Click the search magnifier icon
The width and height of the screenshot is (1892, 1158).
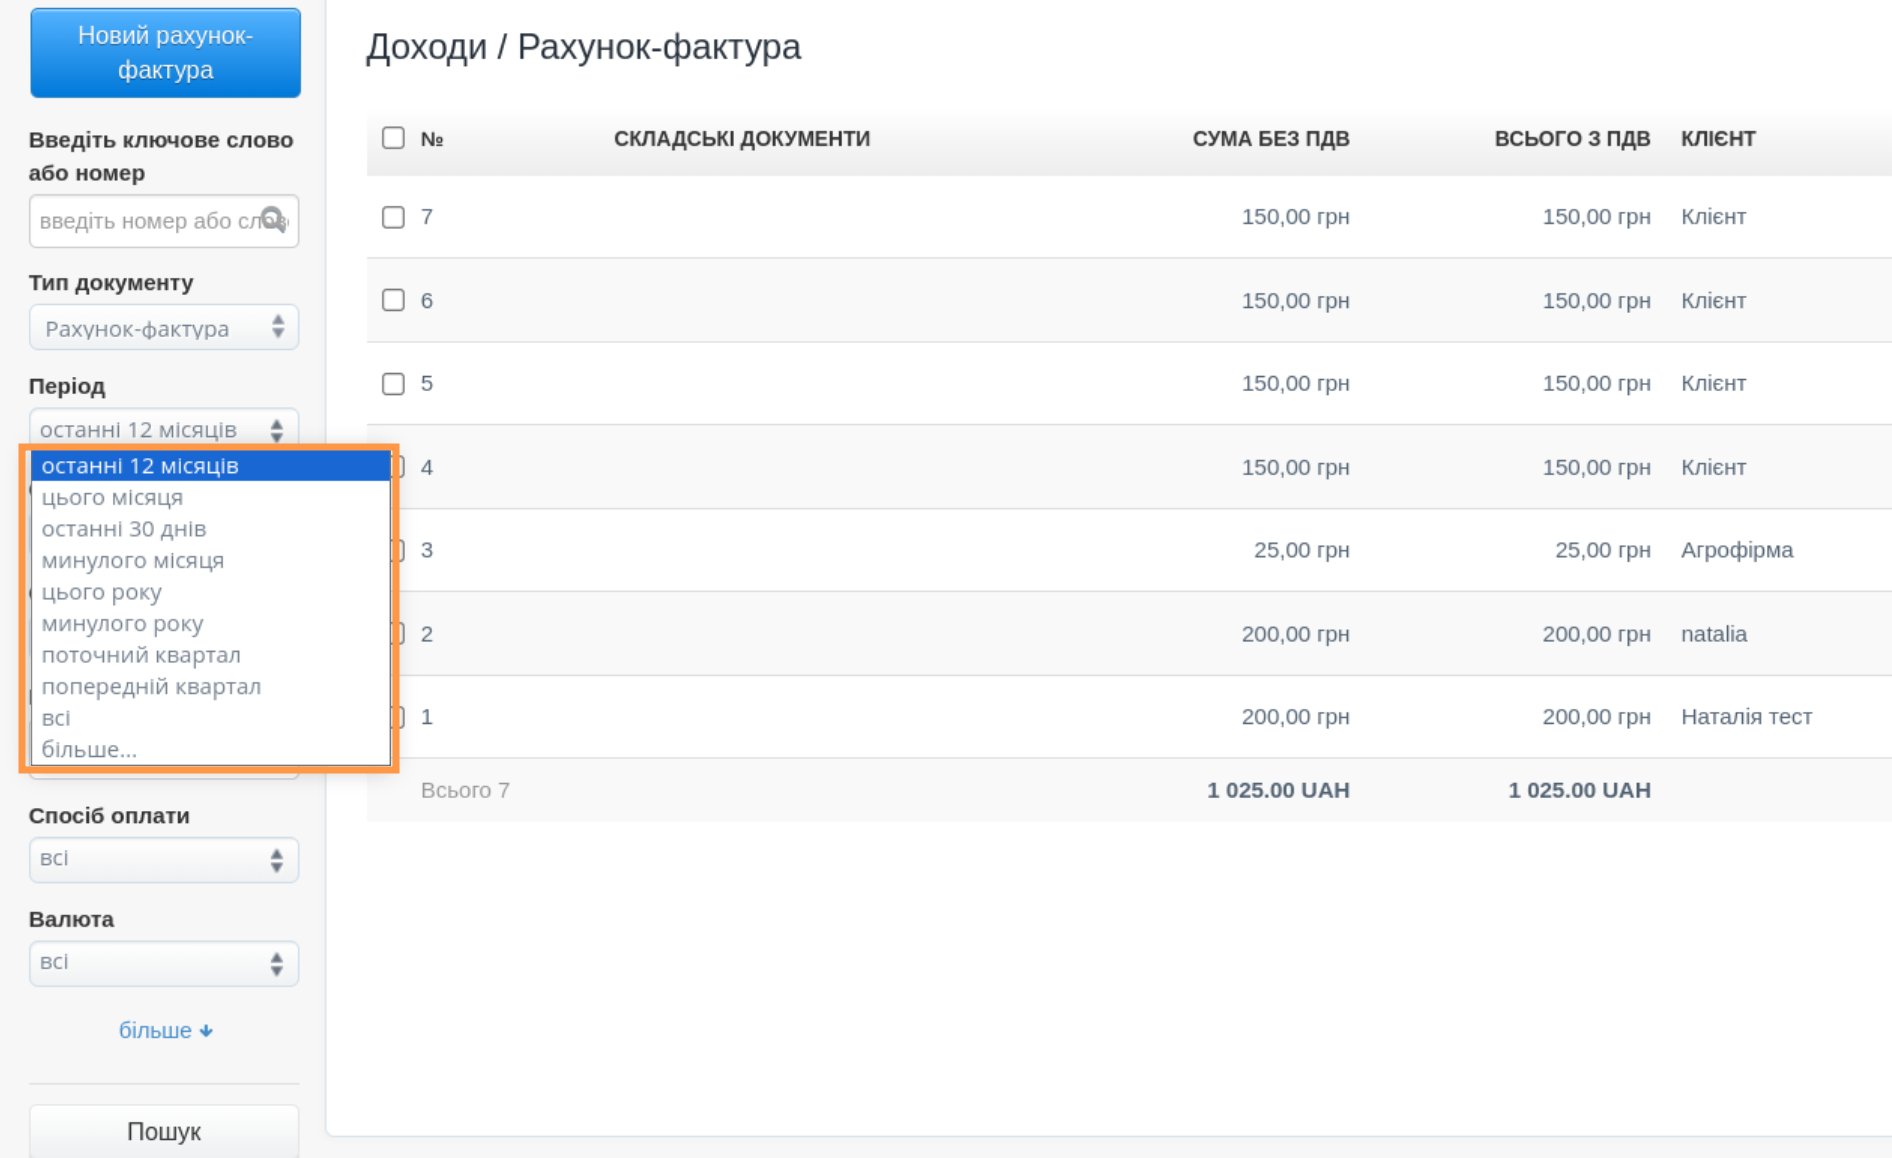[x=272, y=219]
